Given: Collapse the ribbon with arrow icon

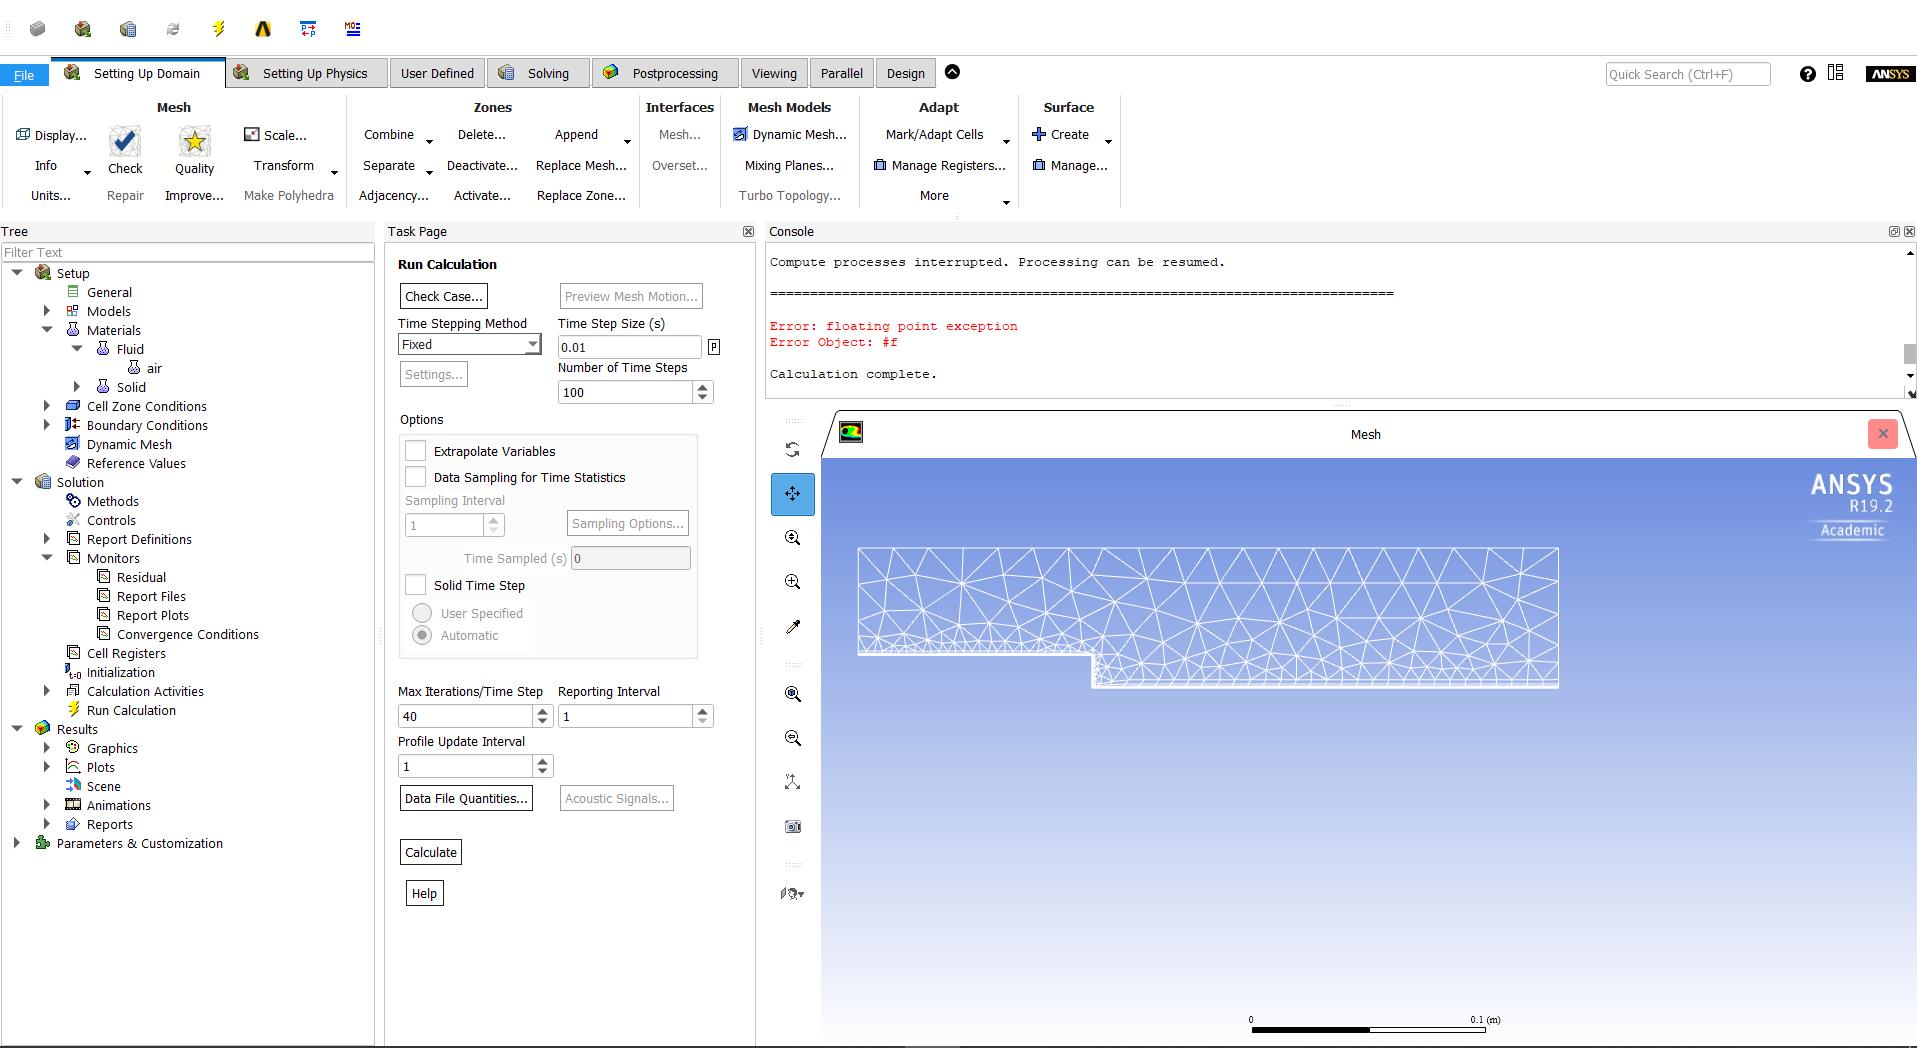Looking at the screenshot, I should (x=952, y=72).
